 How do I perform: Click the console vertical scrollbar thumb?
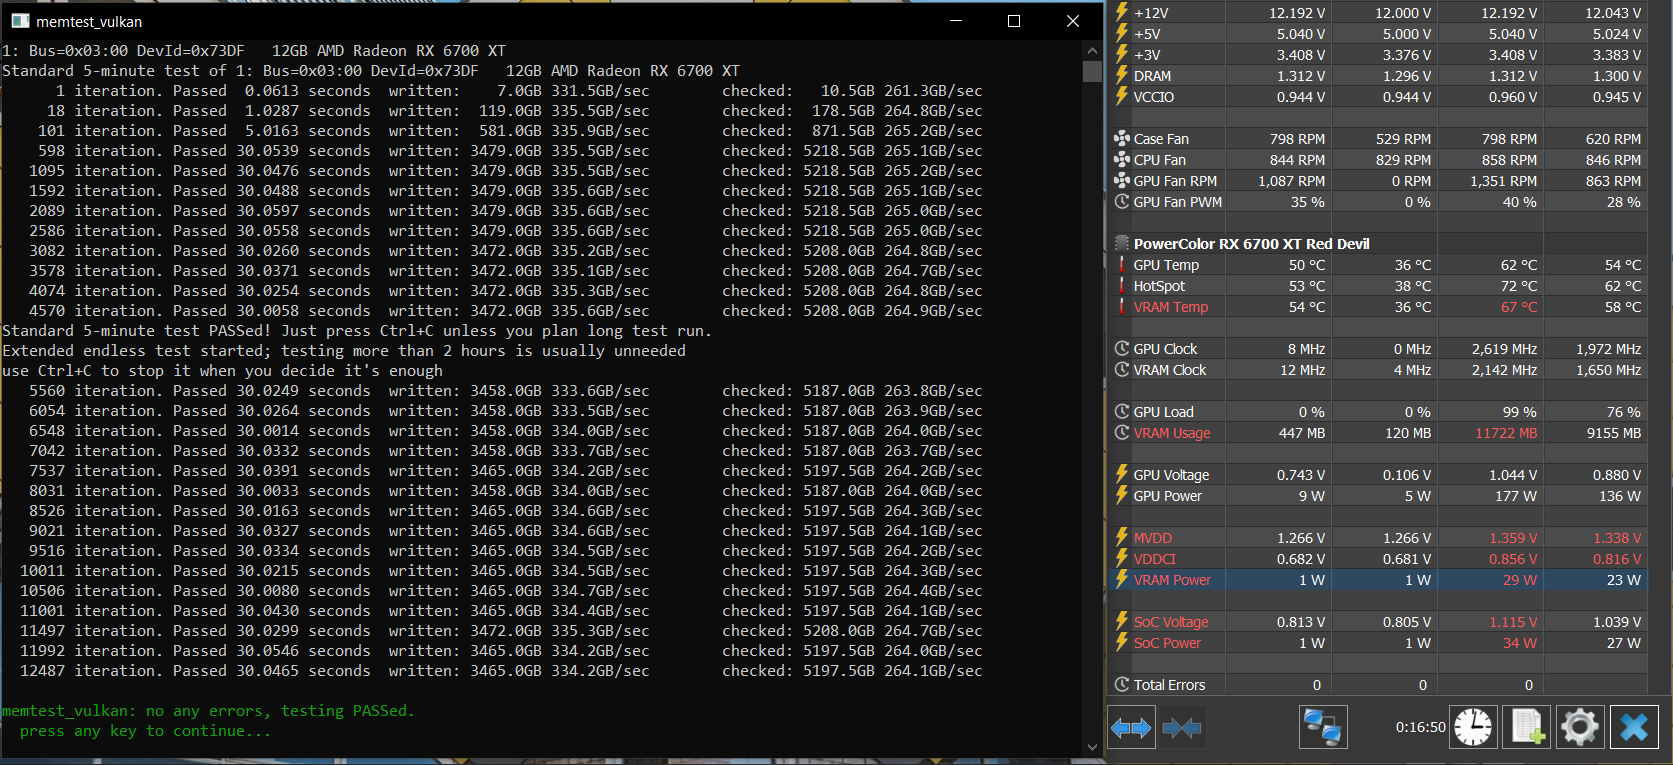click(x=1092, y=72)
